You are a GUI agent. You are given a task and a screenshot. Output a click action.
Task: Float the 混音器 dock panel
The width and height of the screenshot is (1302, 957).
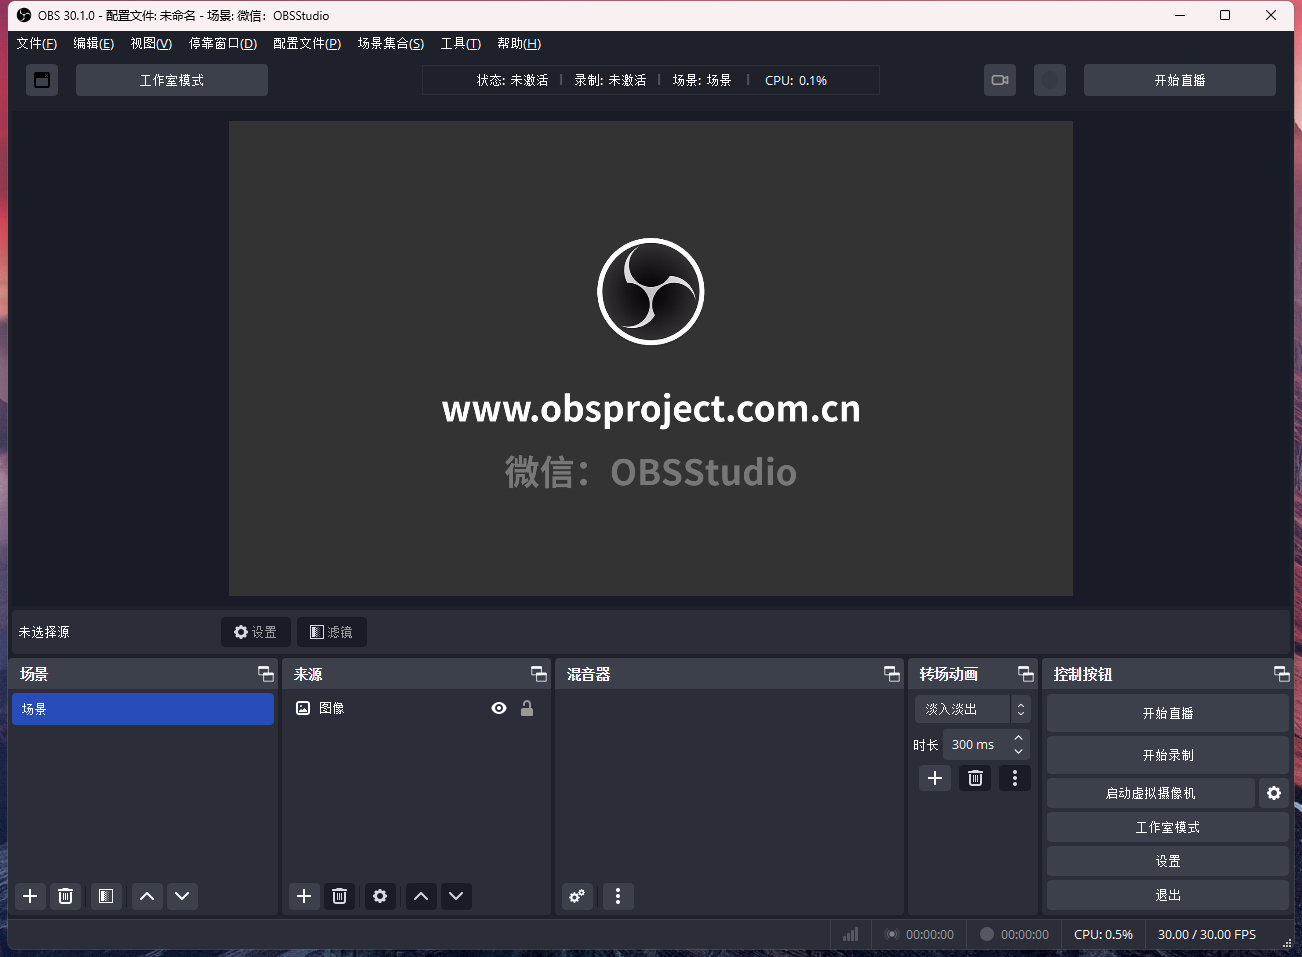pos(892,674)
